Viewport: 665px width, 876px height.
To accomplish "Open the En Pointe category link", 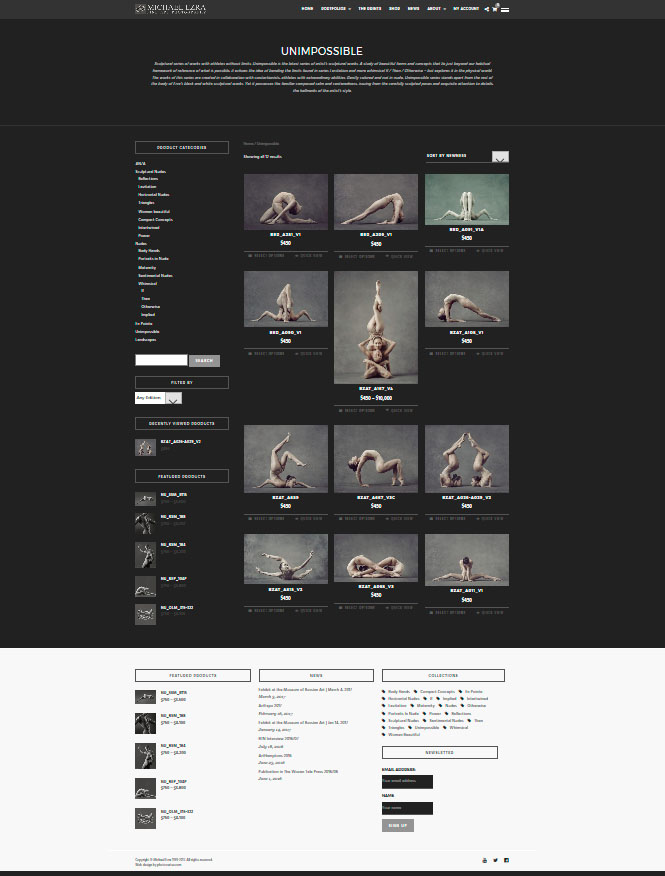I will click(144, 323).
